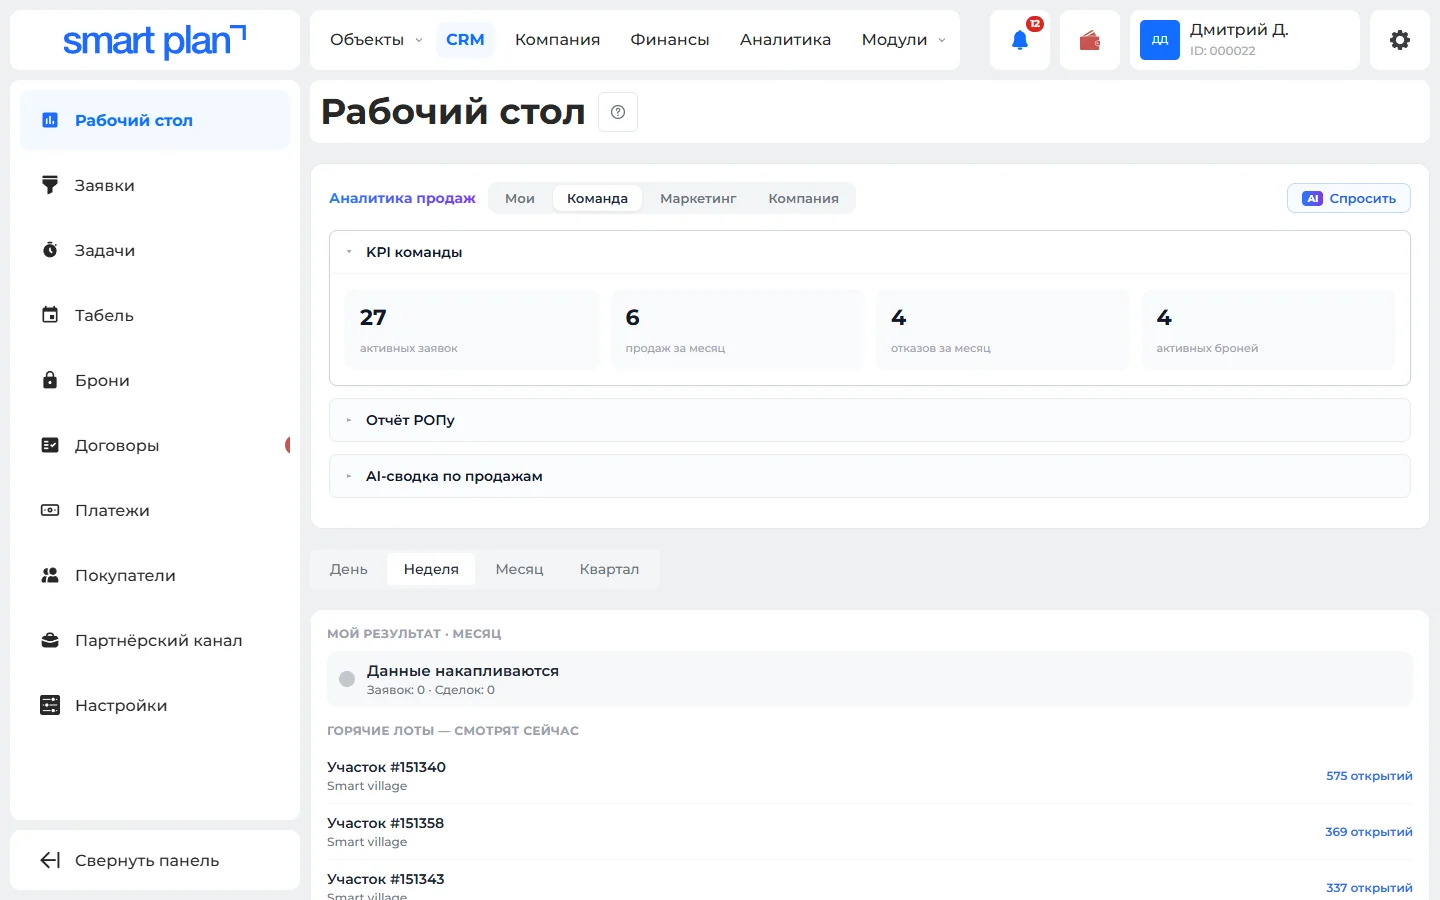The height and width of the screenshot is (900, 1440).
Task: Open the Компания top menu
Action: click(x=558, y=40)
